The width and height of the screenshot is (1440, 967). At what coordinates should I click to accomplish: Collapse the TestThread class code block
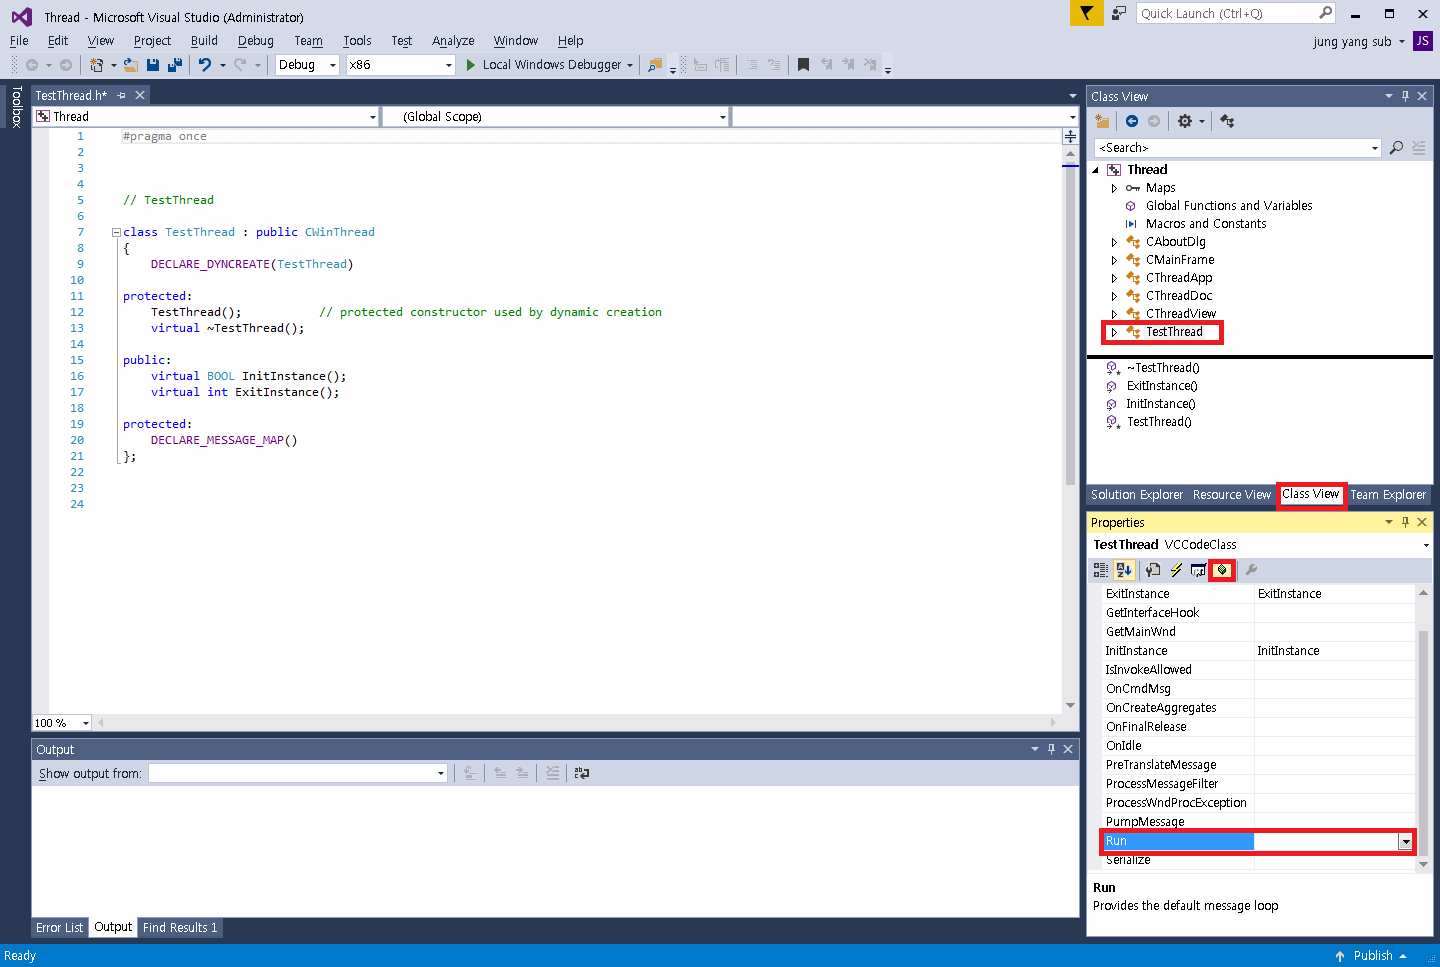pos(116,232)
